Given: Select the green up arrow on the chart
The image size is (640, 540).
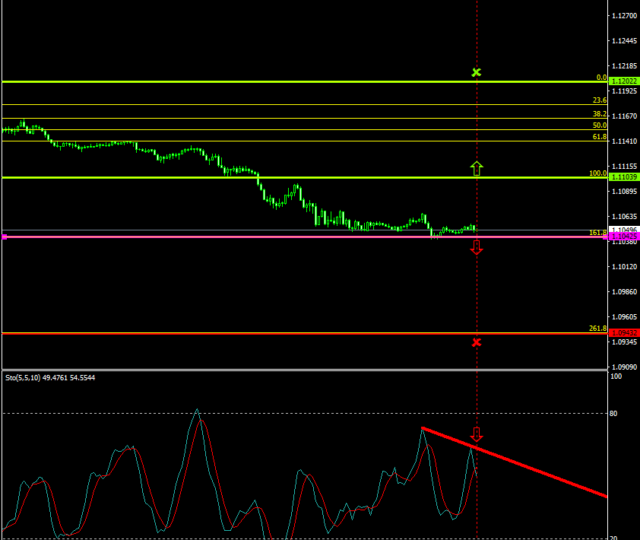Looking at the screenshot, I should tap(476, 168).
